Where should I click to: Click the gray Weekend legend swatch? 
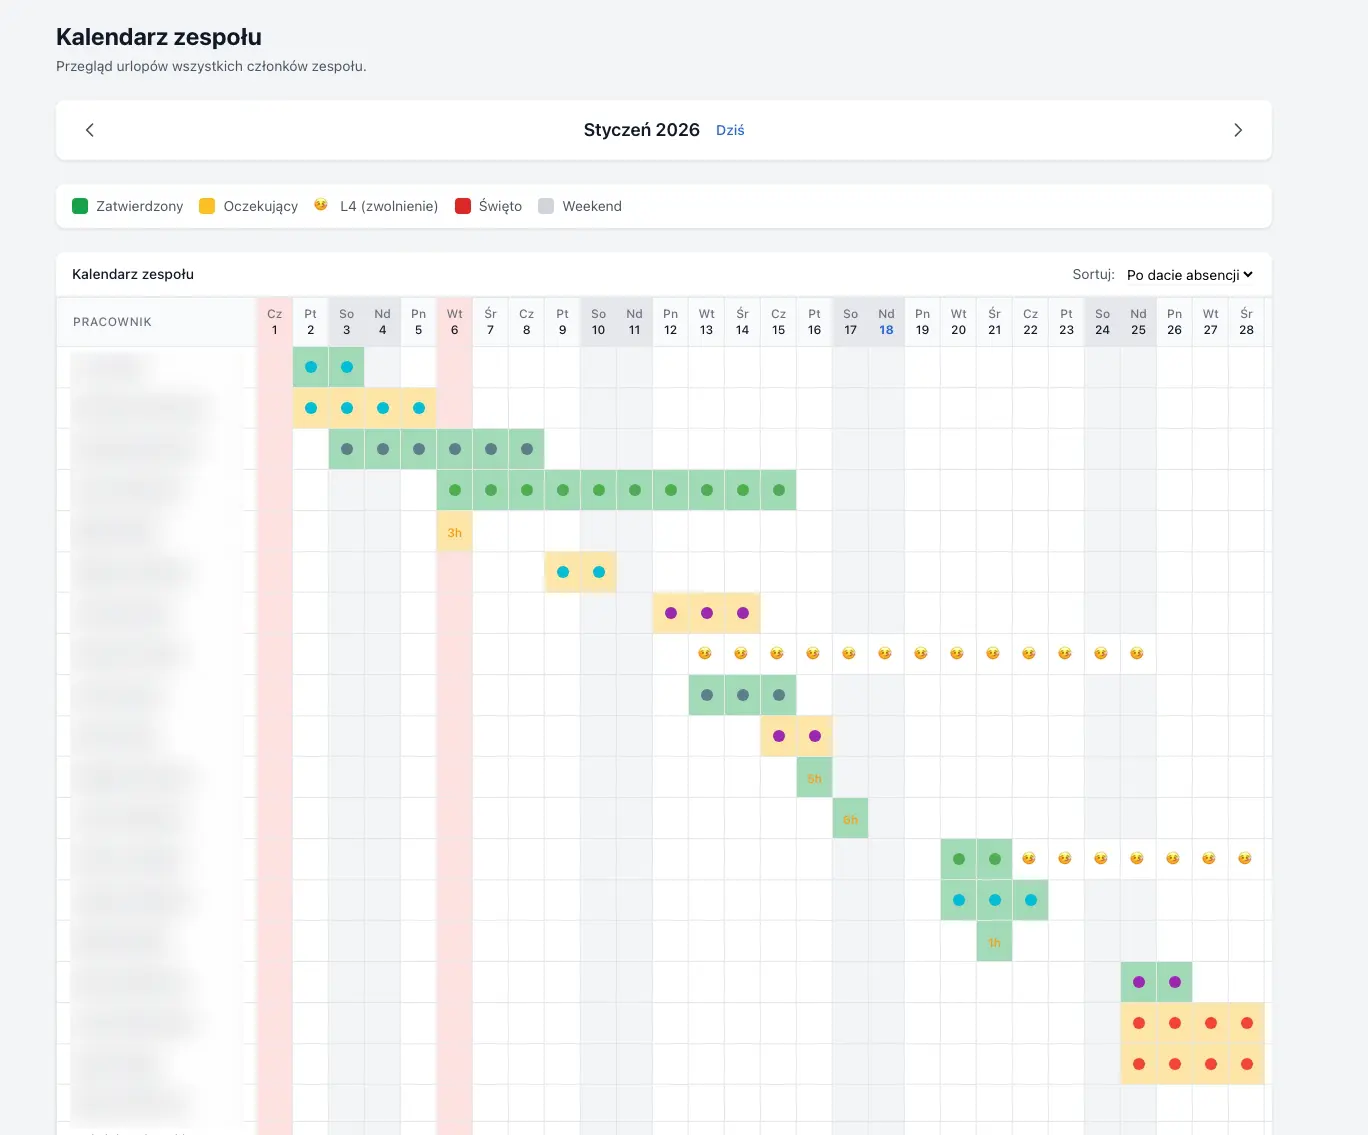click(x=546, y=206)
